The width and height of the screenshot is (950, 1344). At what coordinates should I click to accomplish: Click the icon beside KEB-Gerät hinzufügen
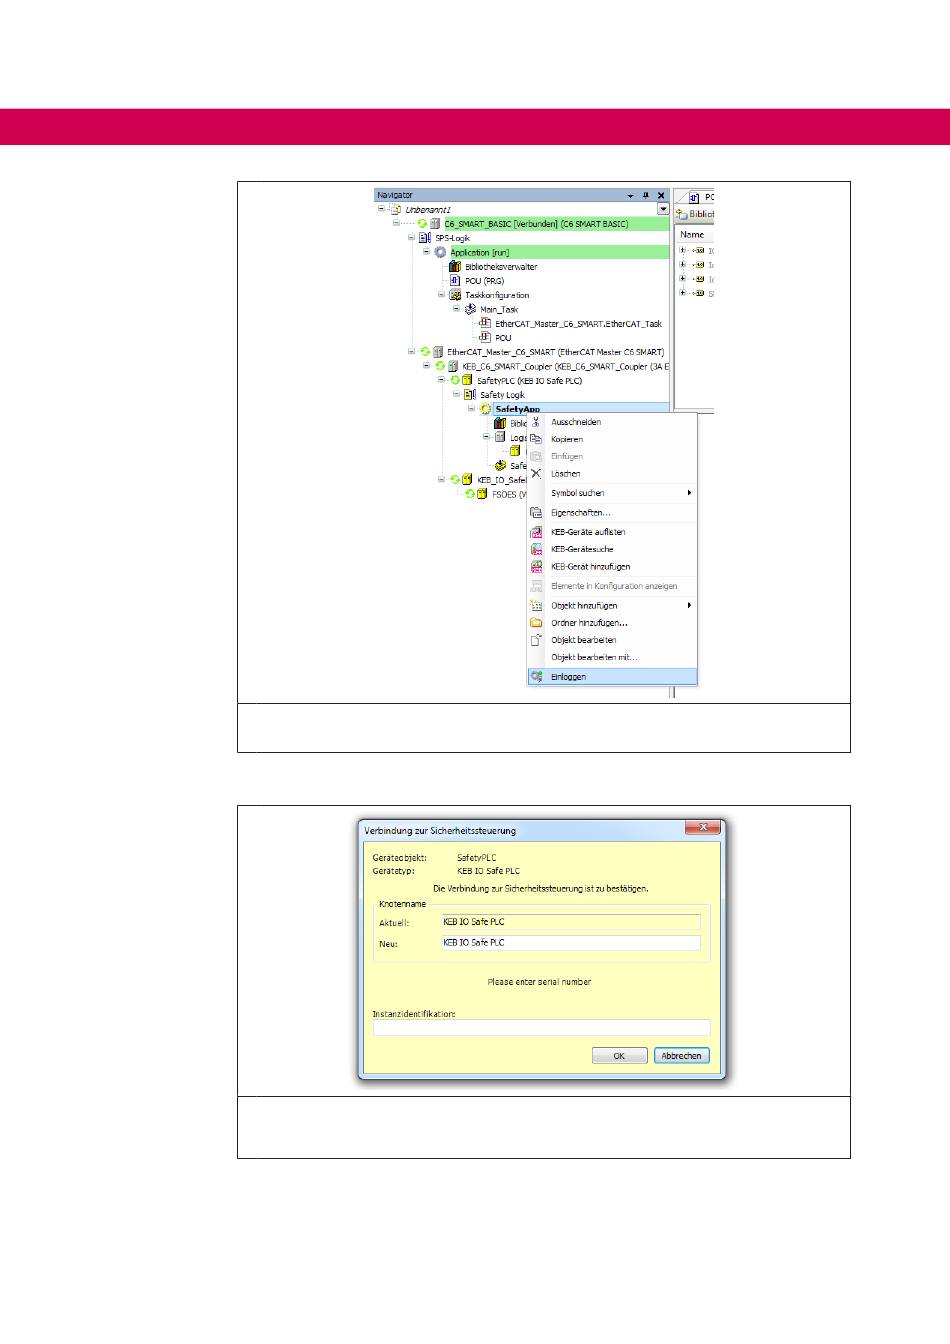536,567
